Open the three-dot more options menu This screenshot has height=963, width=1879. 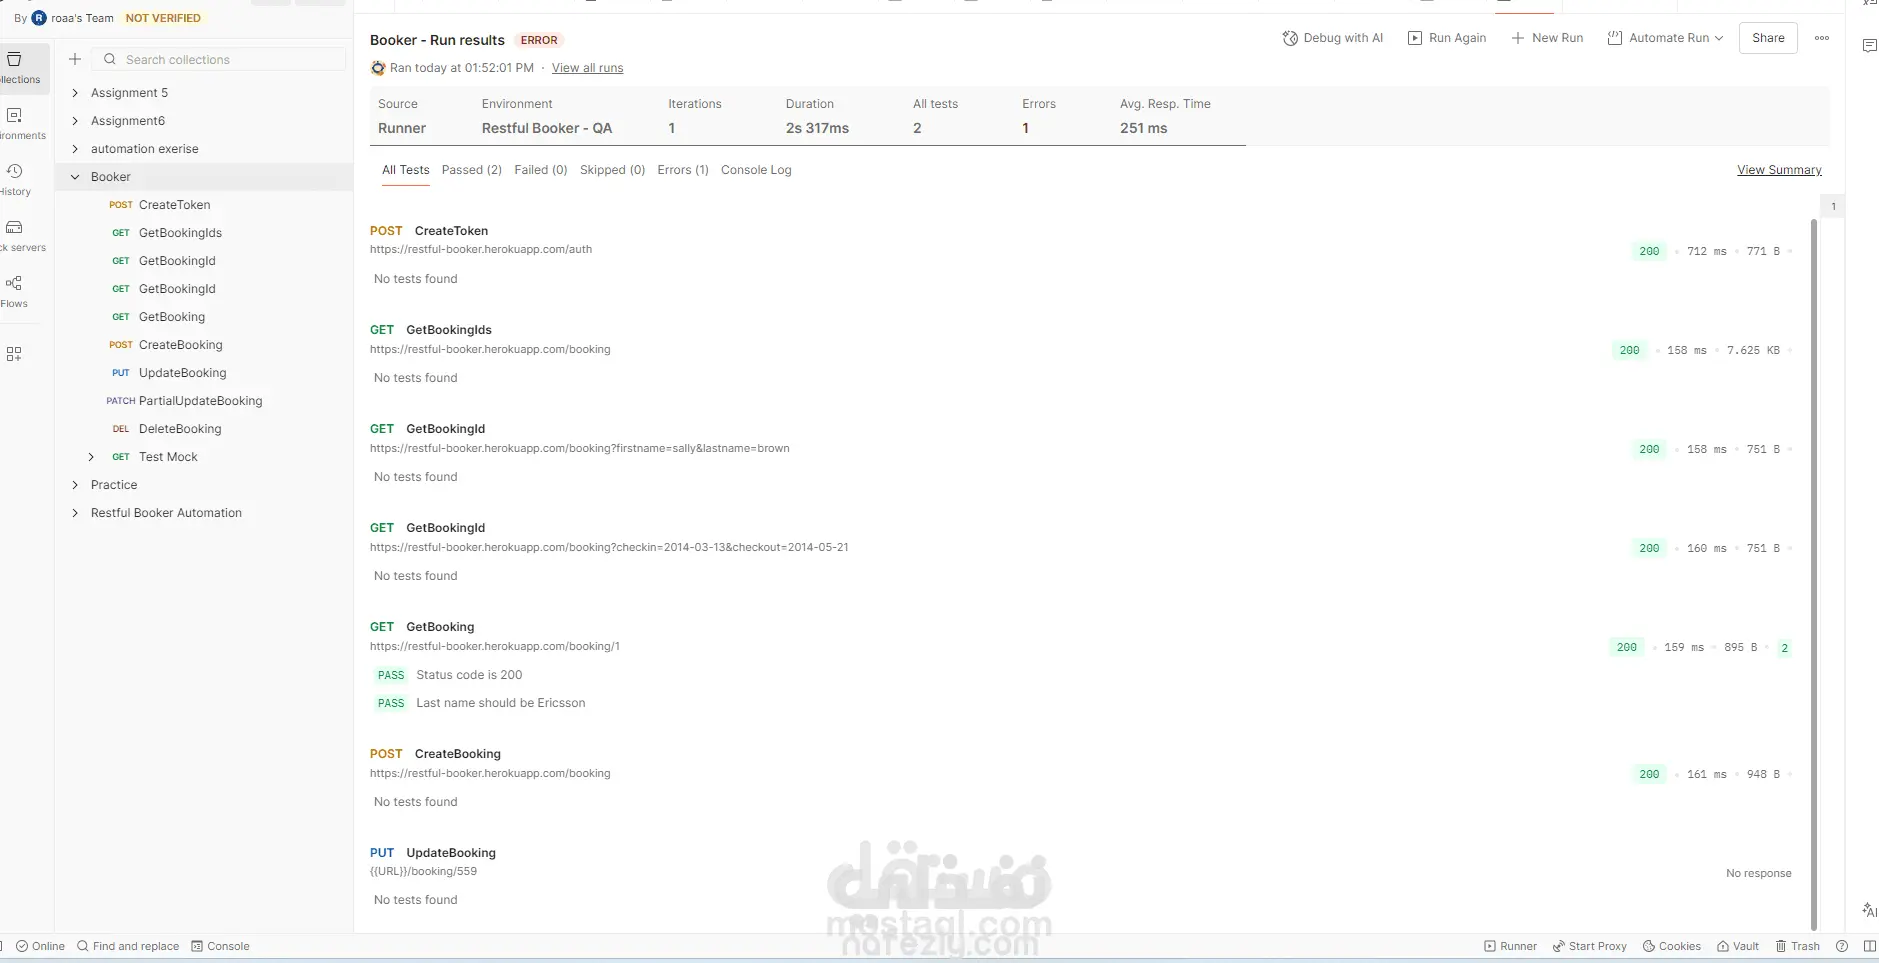point(1822,38)
